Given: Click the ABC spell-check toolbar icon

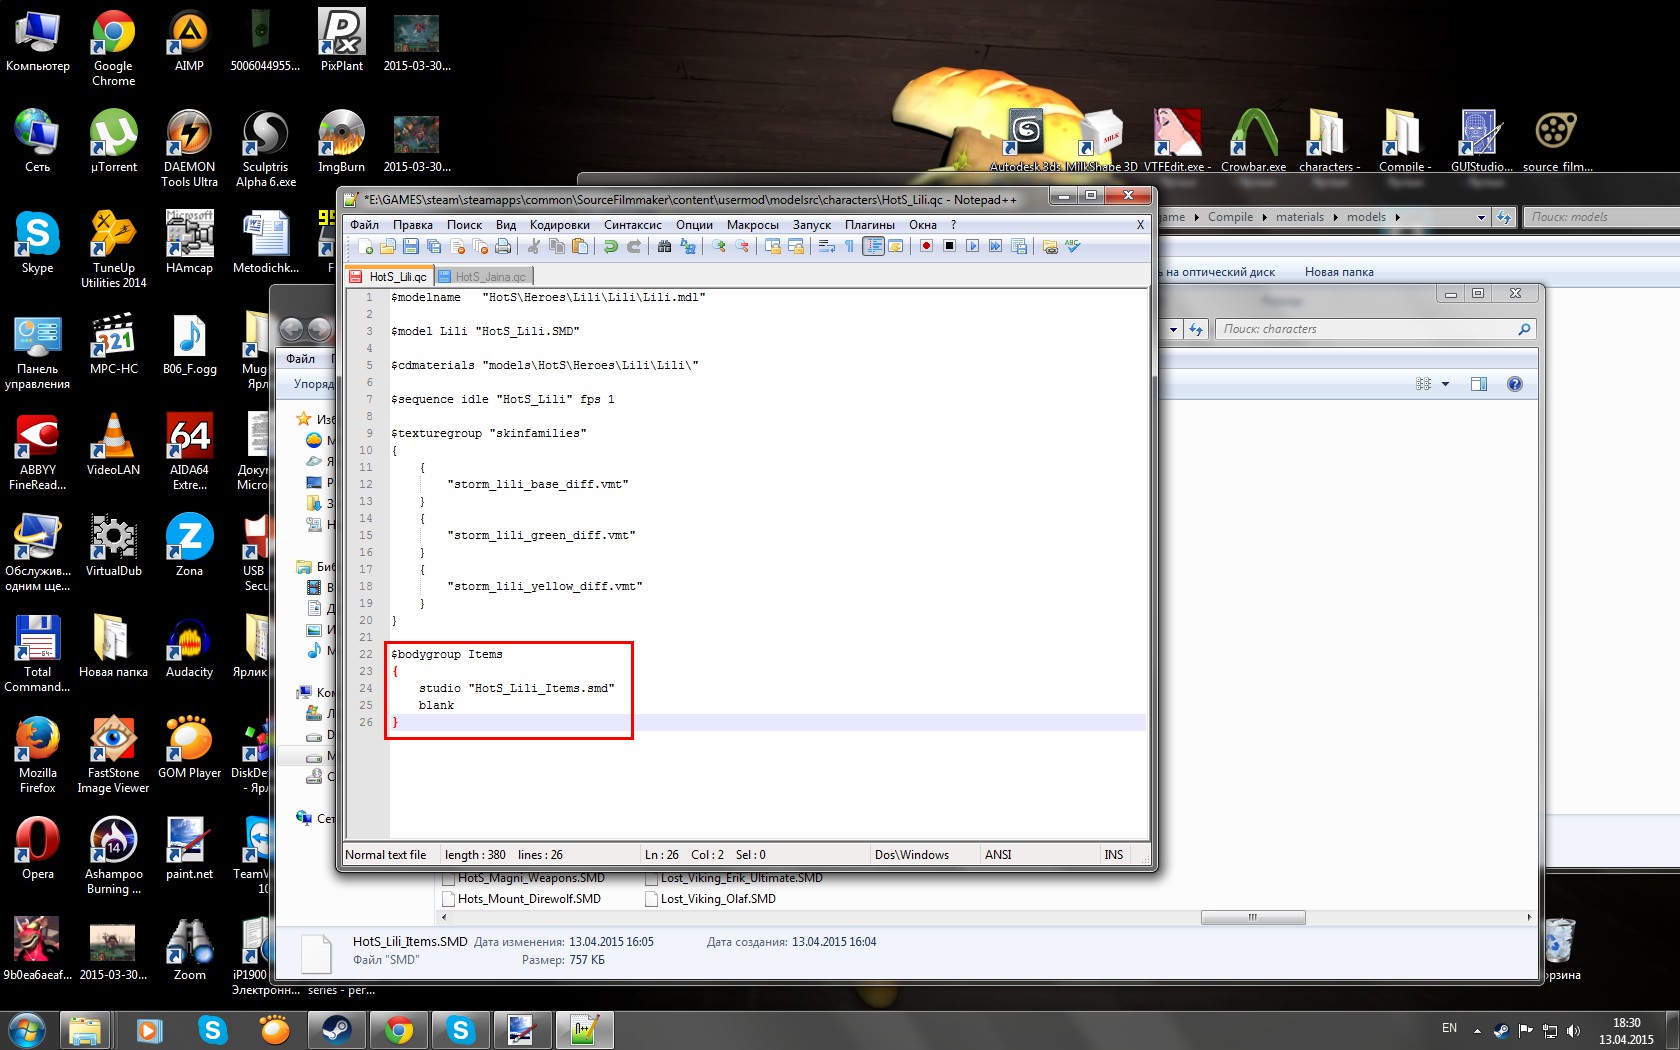Looking at the screenshot, I should pos(1073,247).
